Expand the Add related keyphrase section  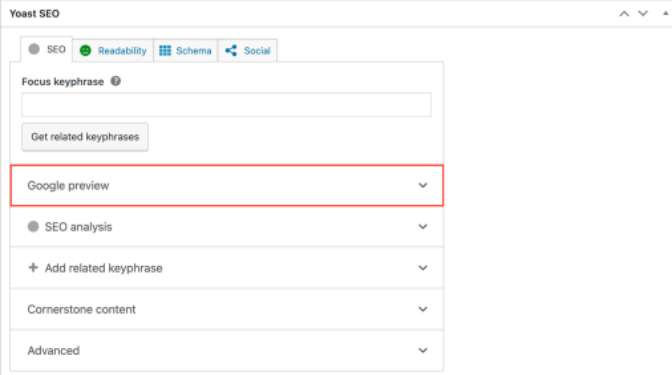tap(227, 268)
